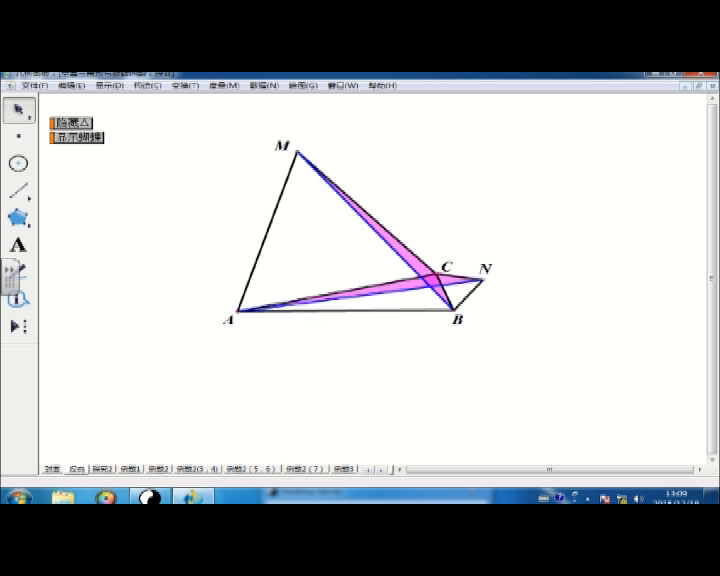Select the Compass circle tool

click(x=18, y=164)
